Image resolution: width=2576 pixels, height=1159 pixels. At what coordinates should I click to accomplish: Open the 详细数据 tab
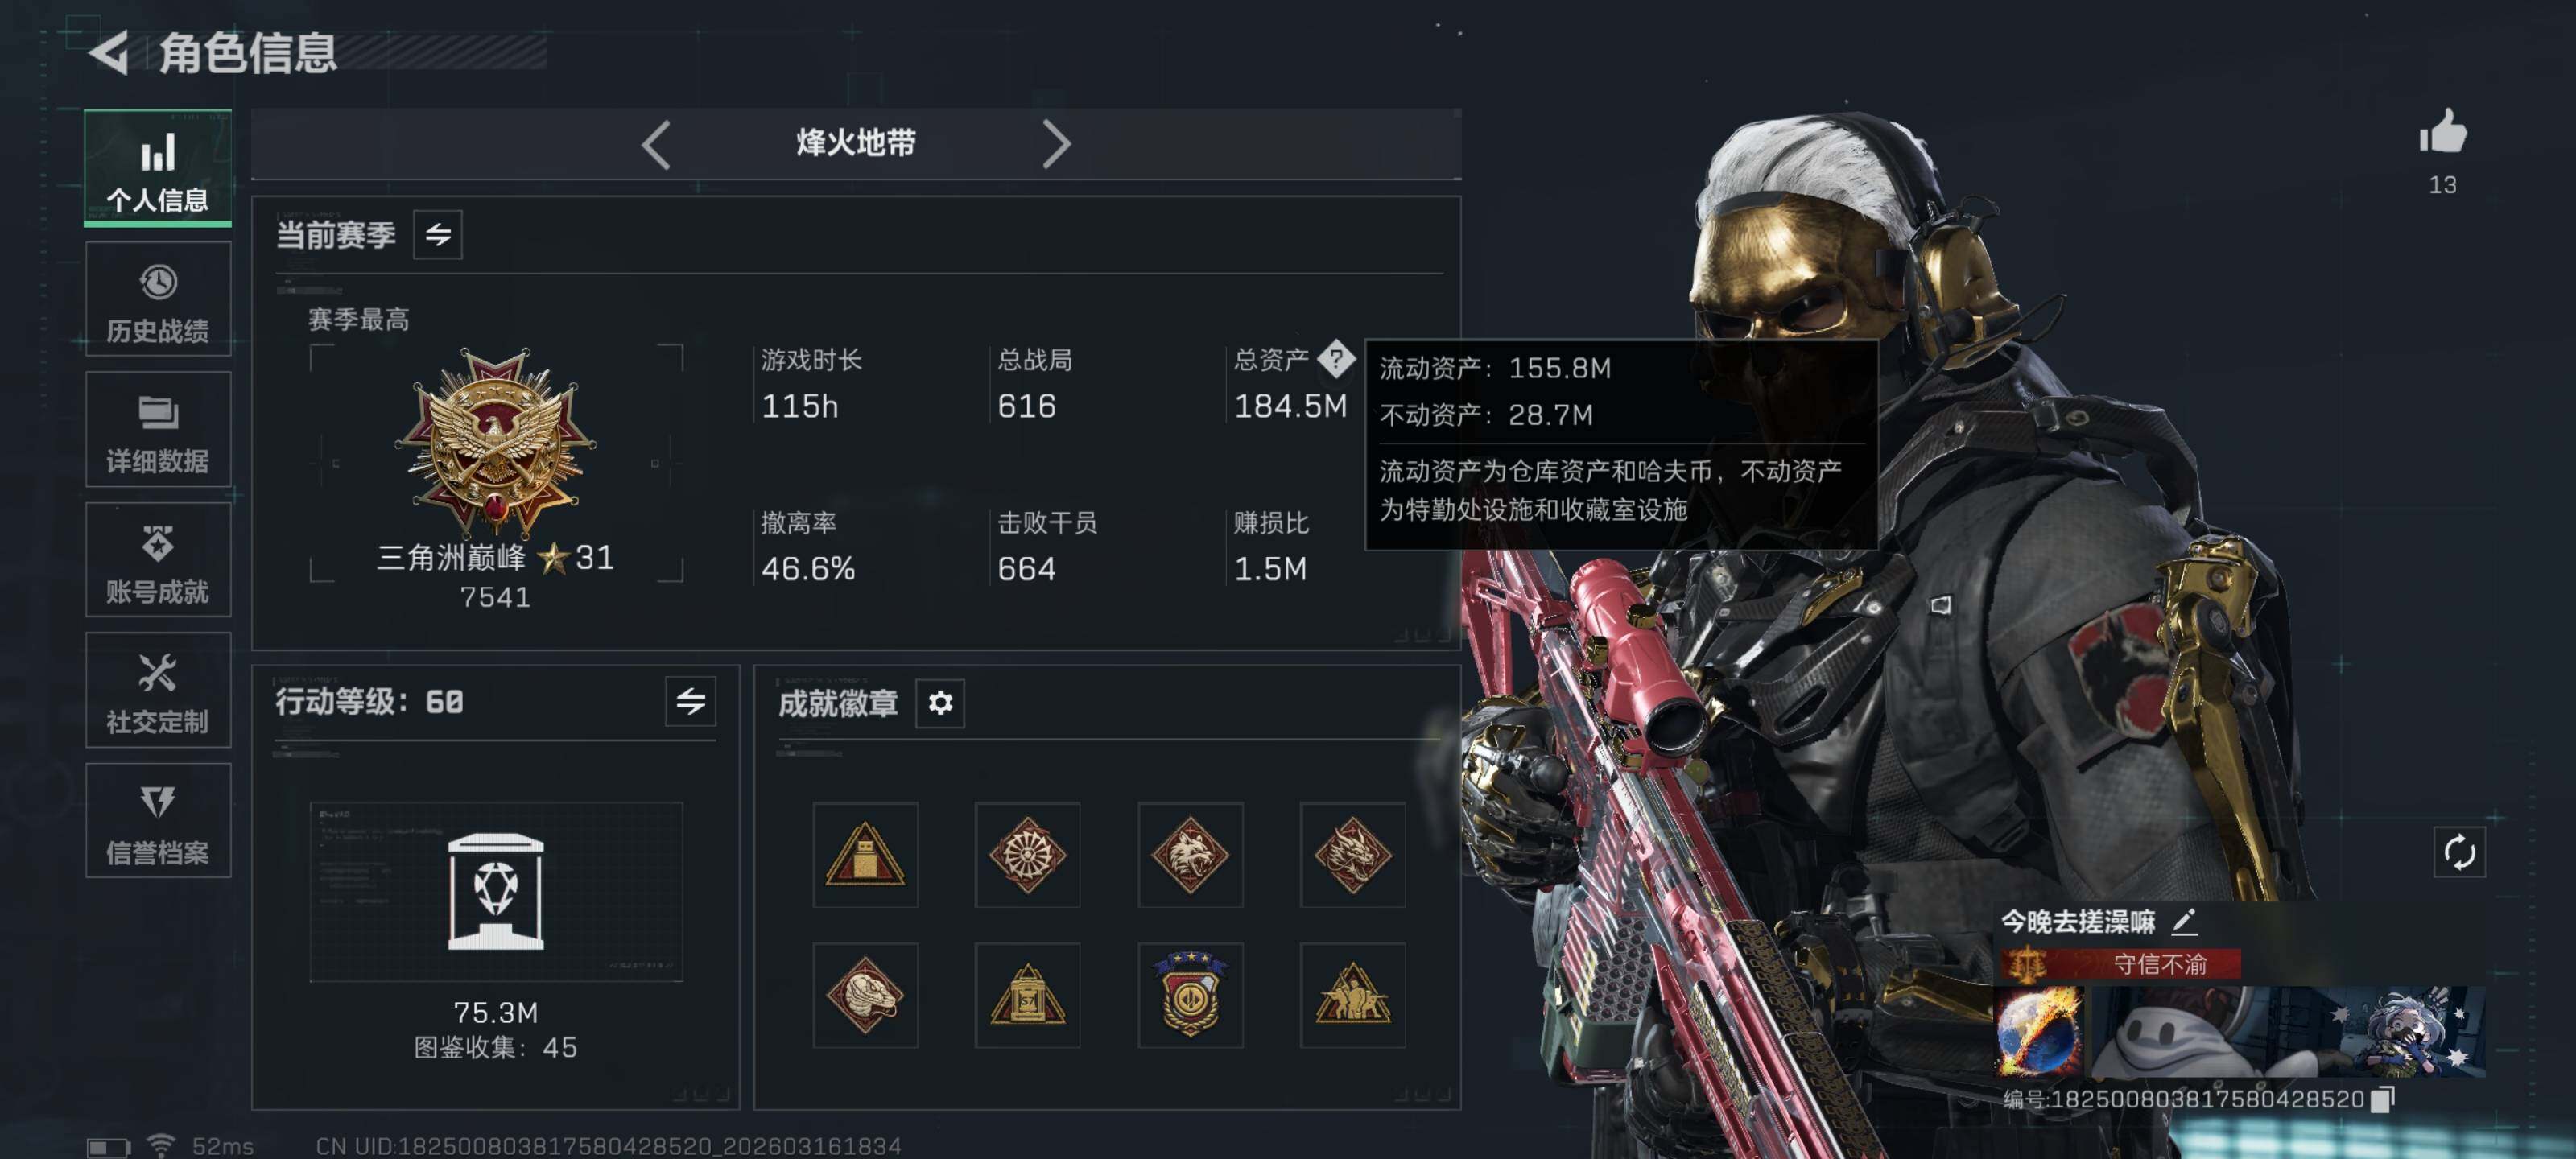(158, 430)
